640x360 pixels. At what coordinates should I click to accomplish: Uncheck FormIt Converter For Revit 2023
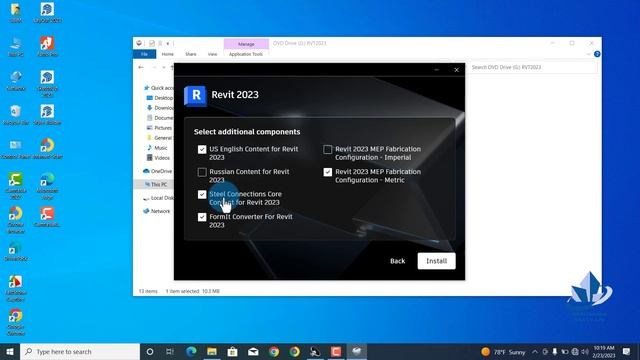[x=202, y=217]
